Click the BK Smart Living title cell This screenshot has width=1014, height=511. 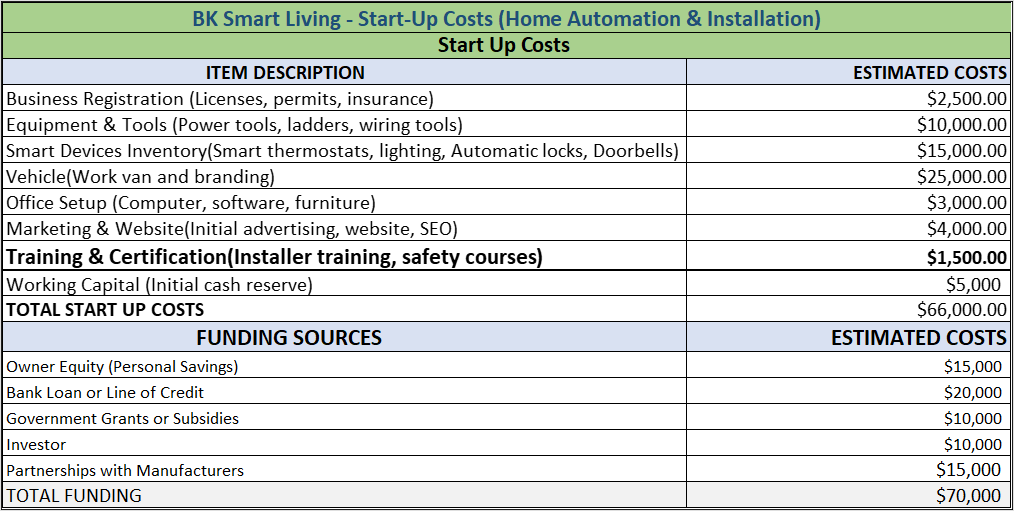pos(506,18)
